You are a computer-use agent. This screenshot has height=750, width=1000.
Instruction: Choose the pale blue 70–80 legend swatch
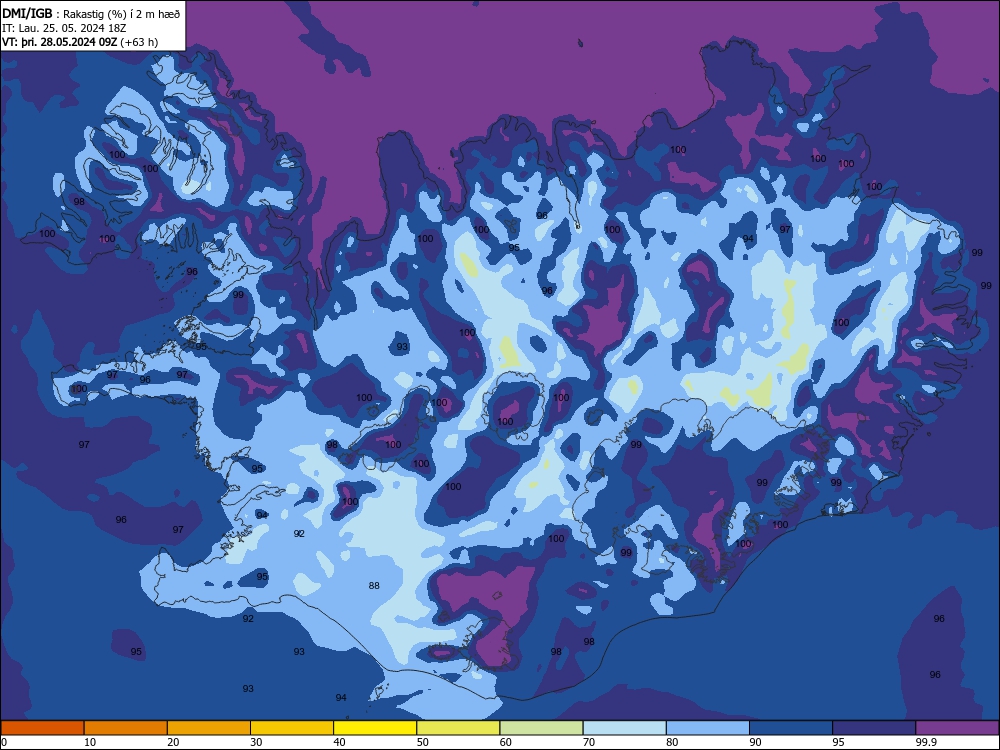pyautogui.click(x=624, y=728)
